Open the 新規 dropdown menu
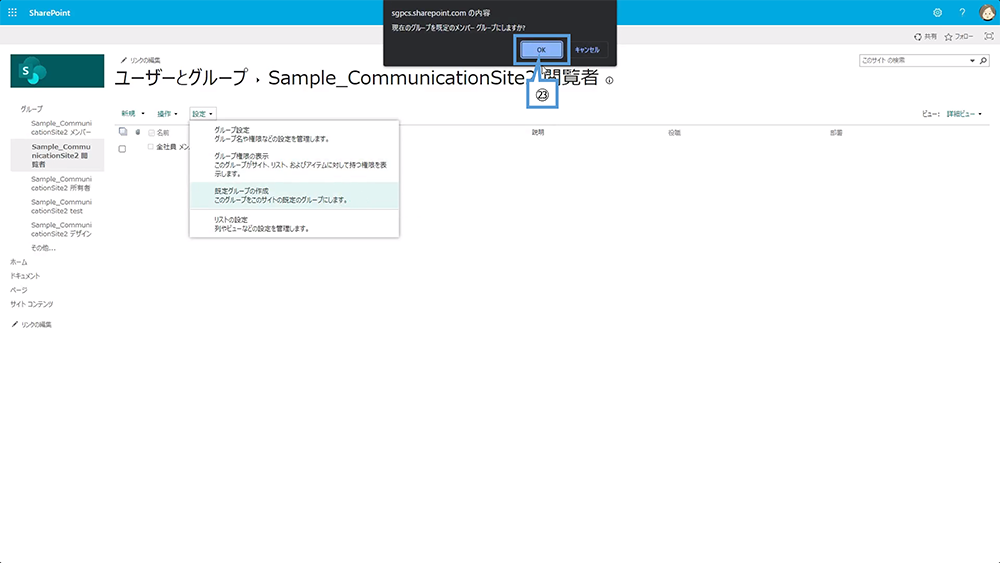Screen dimensions: 1000x563 (133, 113)
